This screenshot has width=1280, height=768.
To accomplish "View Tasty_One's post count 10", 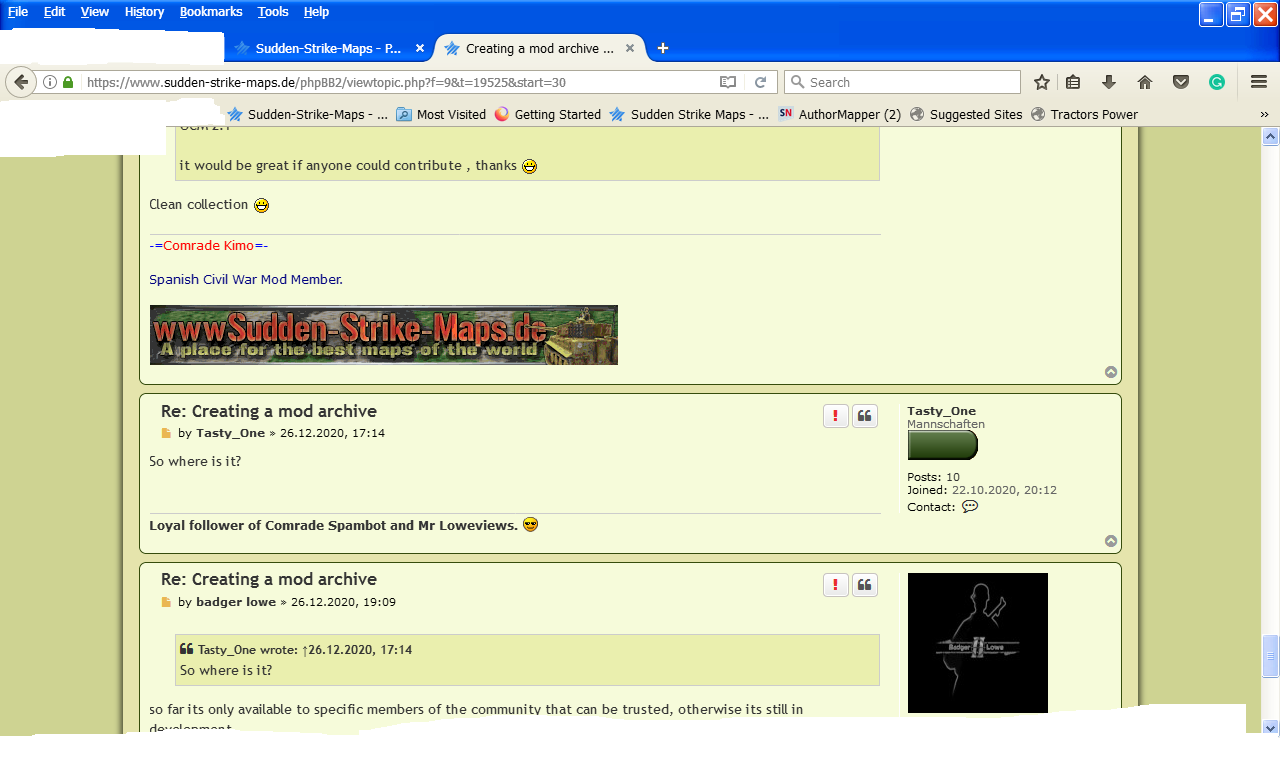I will click(952, 477).
